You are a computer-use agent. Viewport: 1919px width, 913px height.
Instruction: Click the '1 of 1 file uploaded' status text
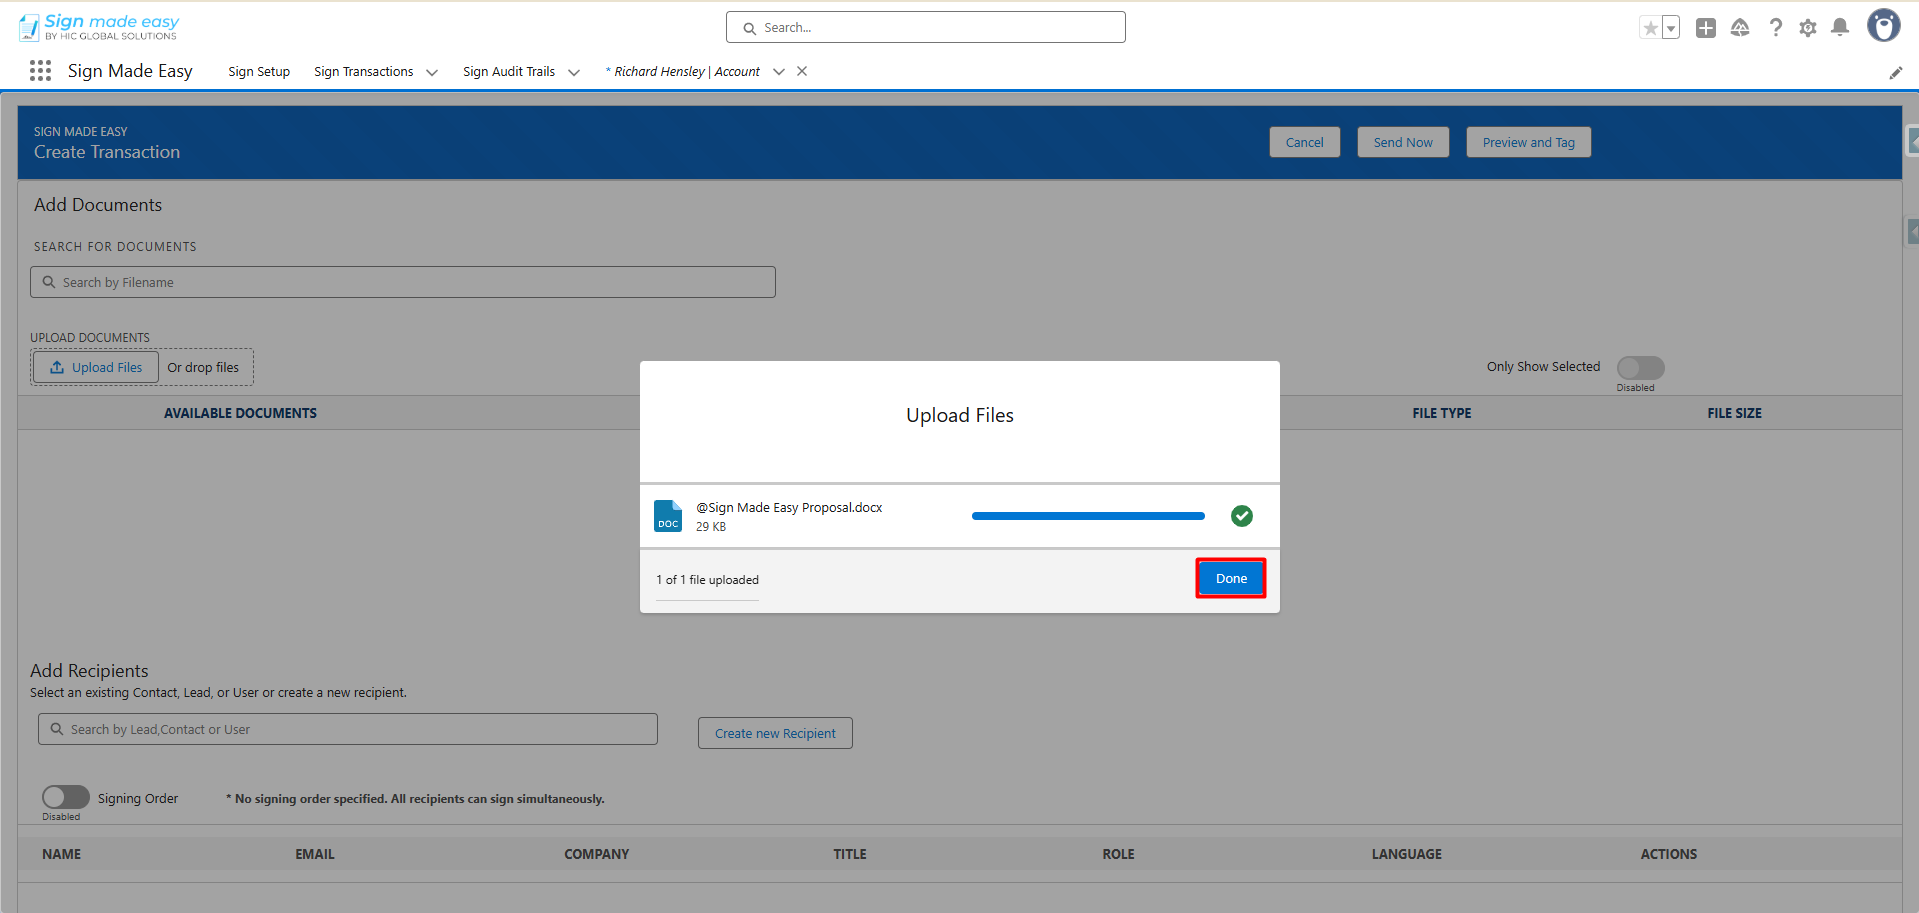click(707, 580)
